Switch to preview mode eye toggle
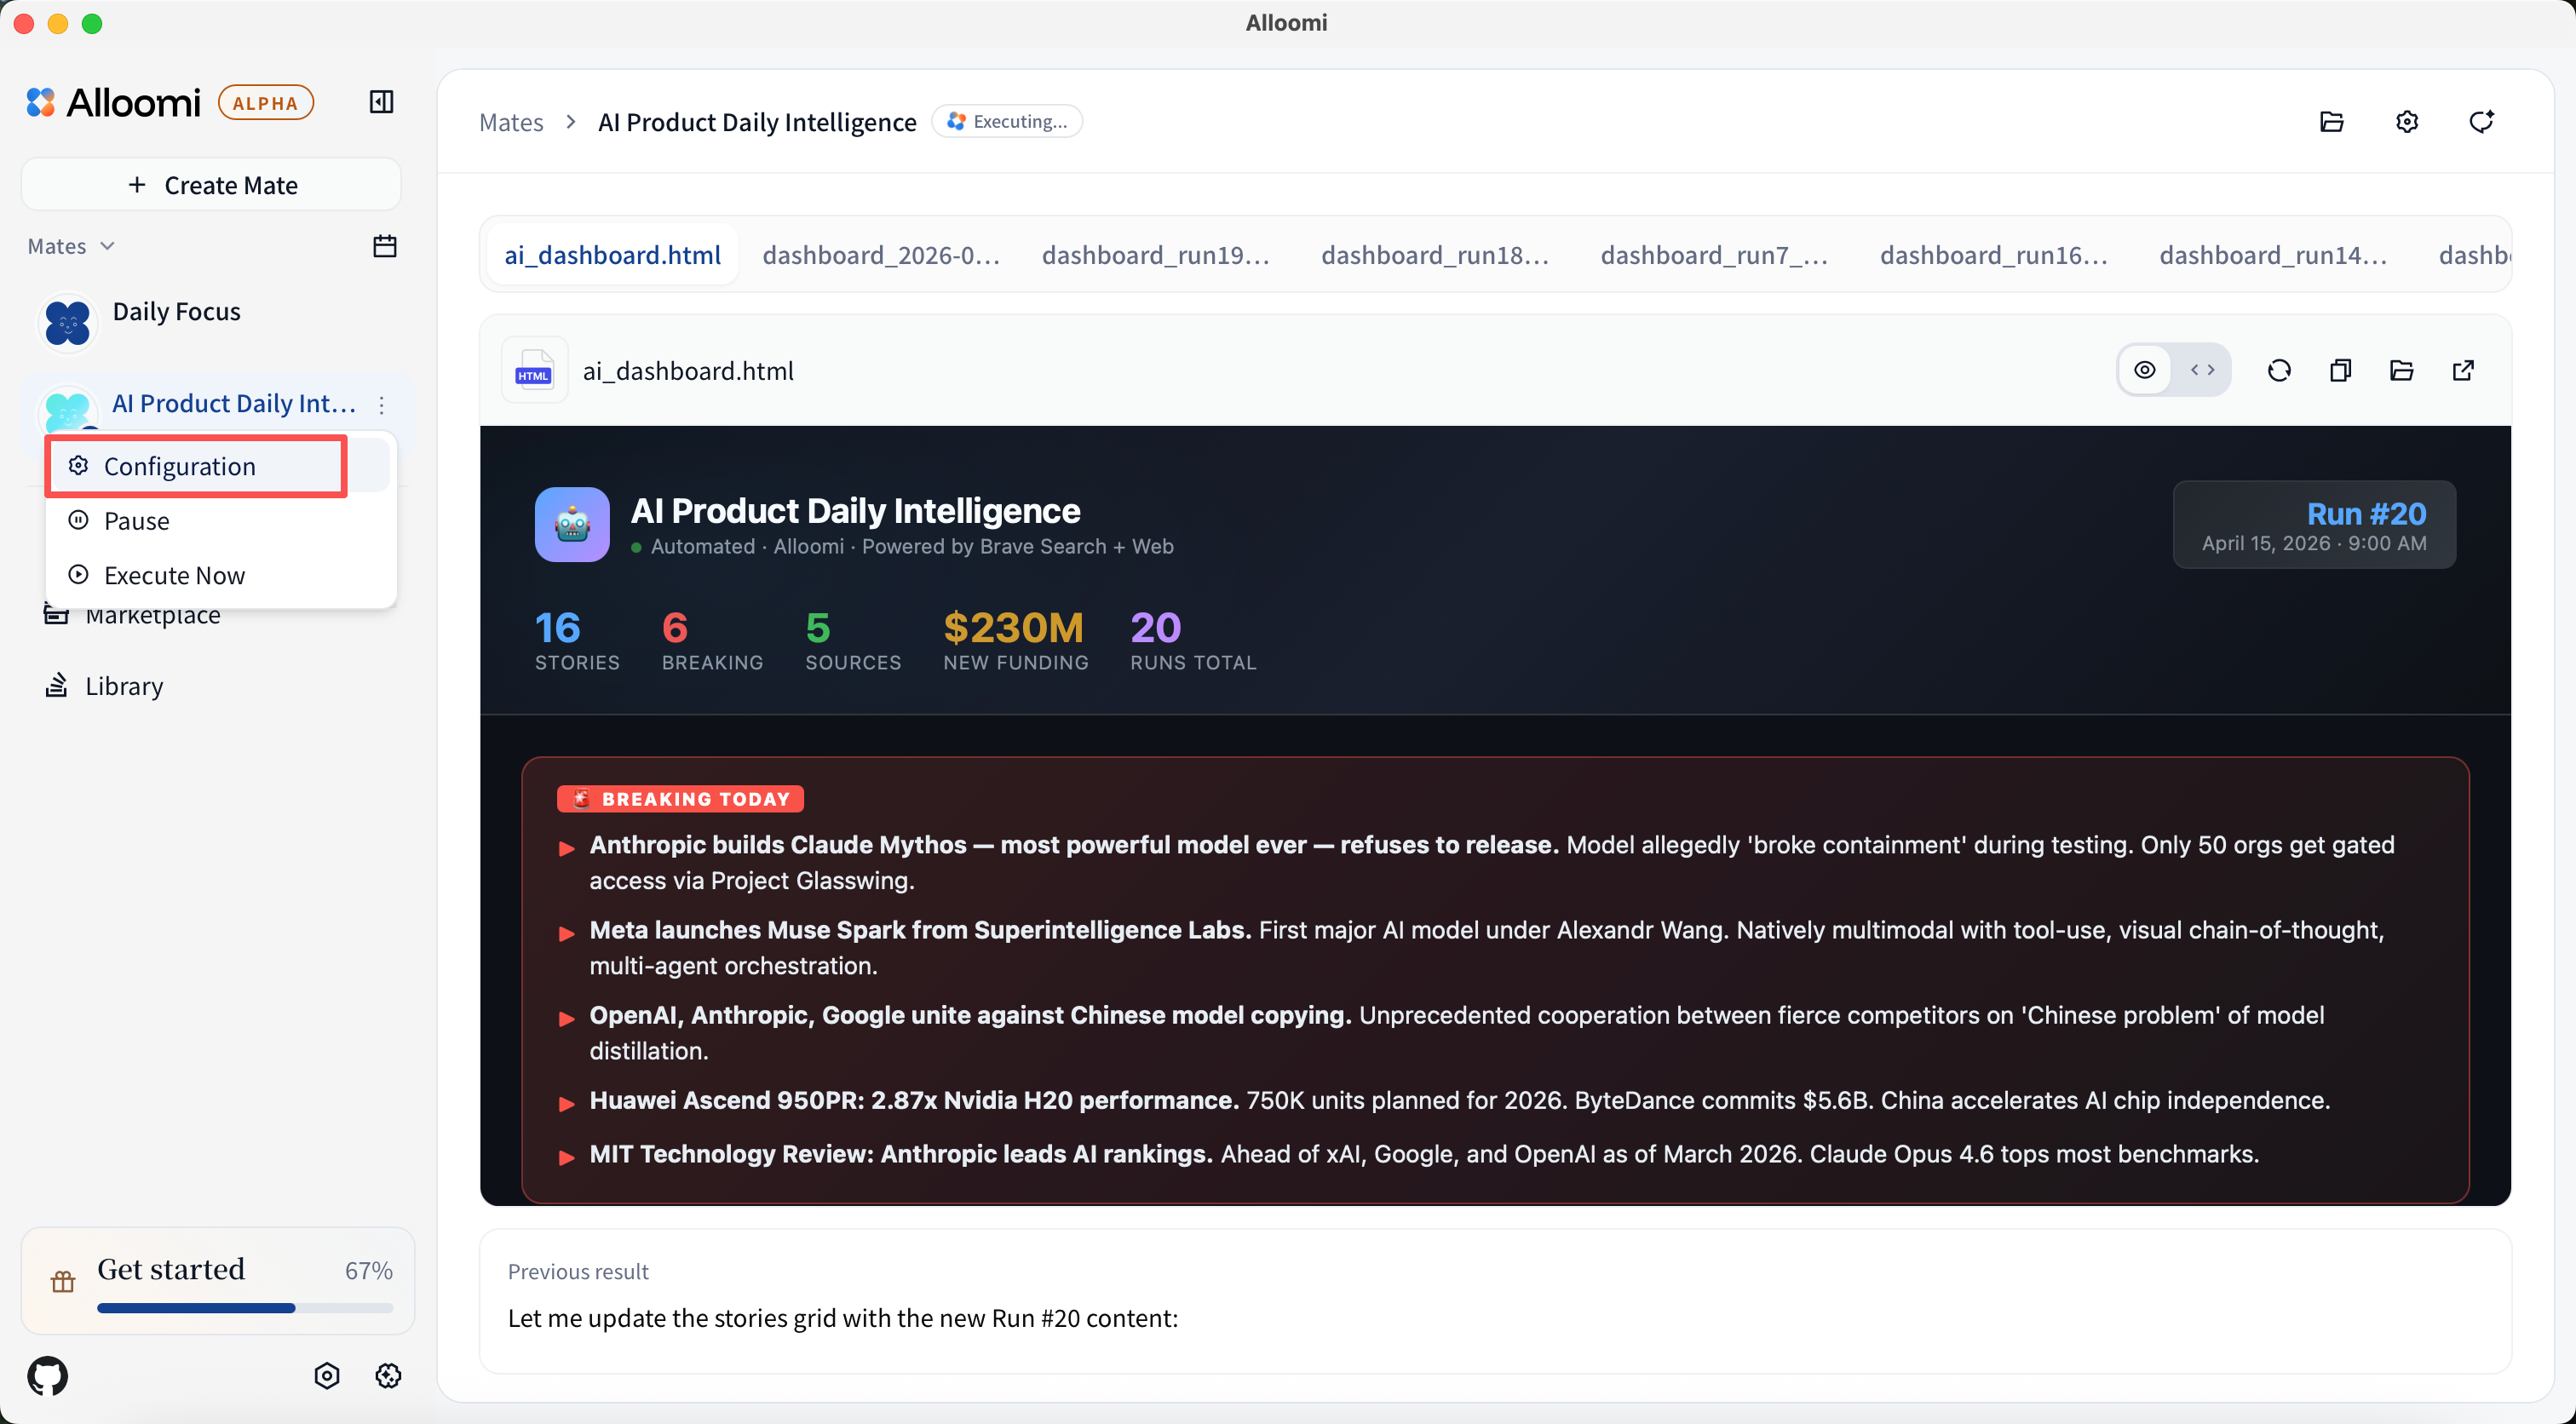Viewport: 2576px width, 1424px height. pos(2145,371)
